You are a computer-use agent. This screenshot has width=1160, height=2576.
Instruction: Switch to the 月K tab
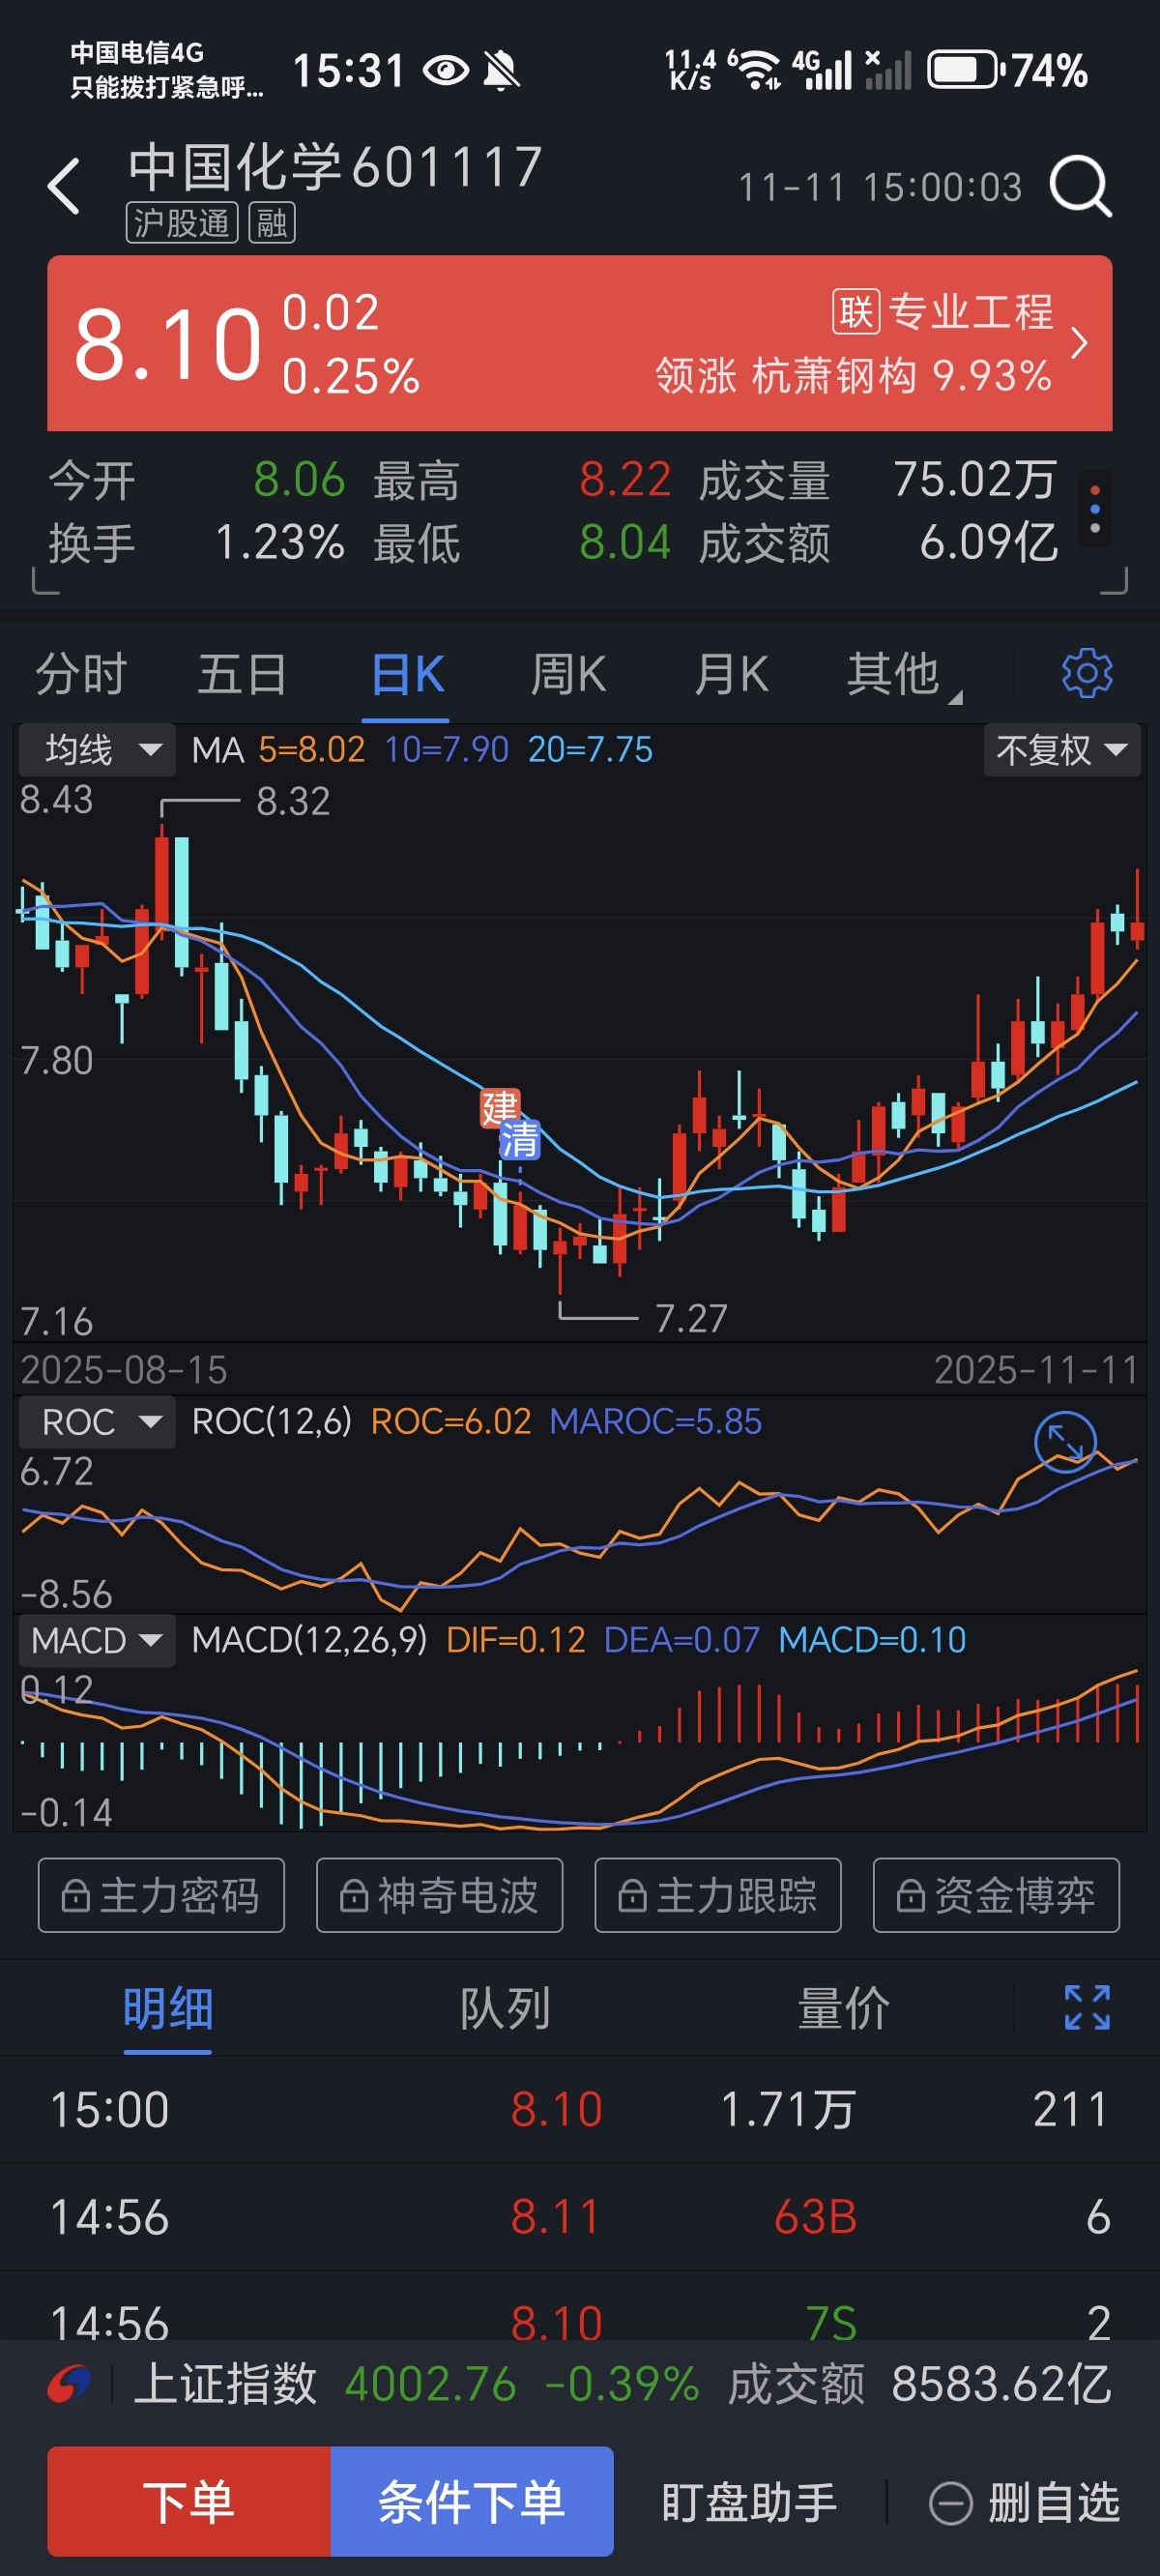coord(731,674)
